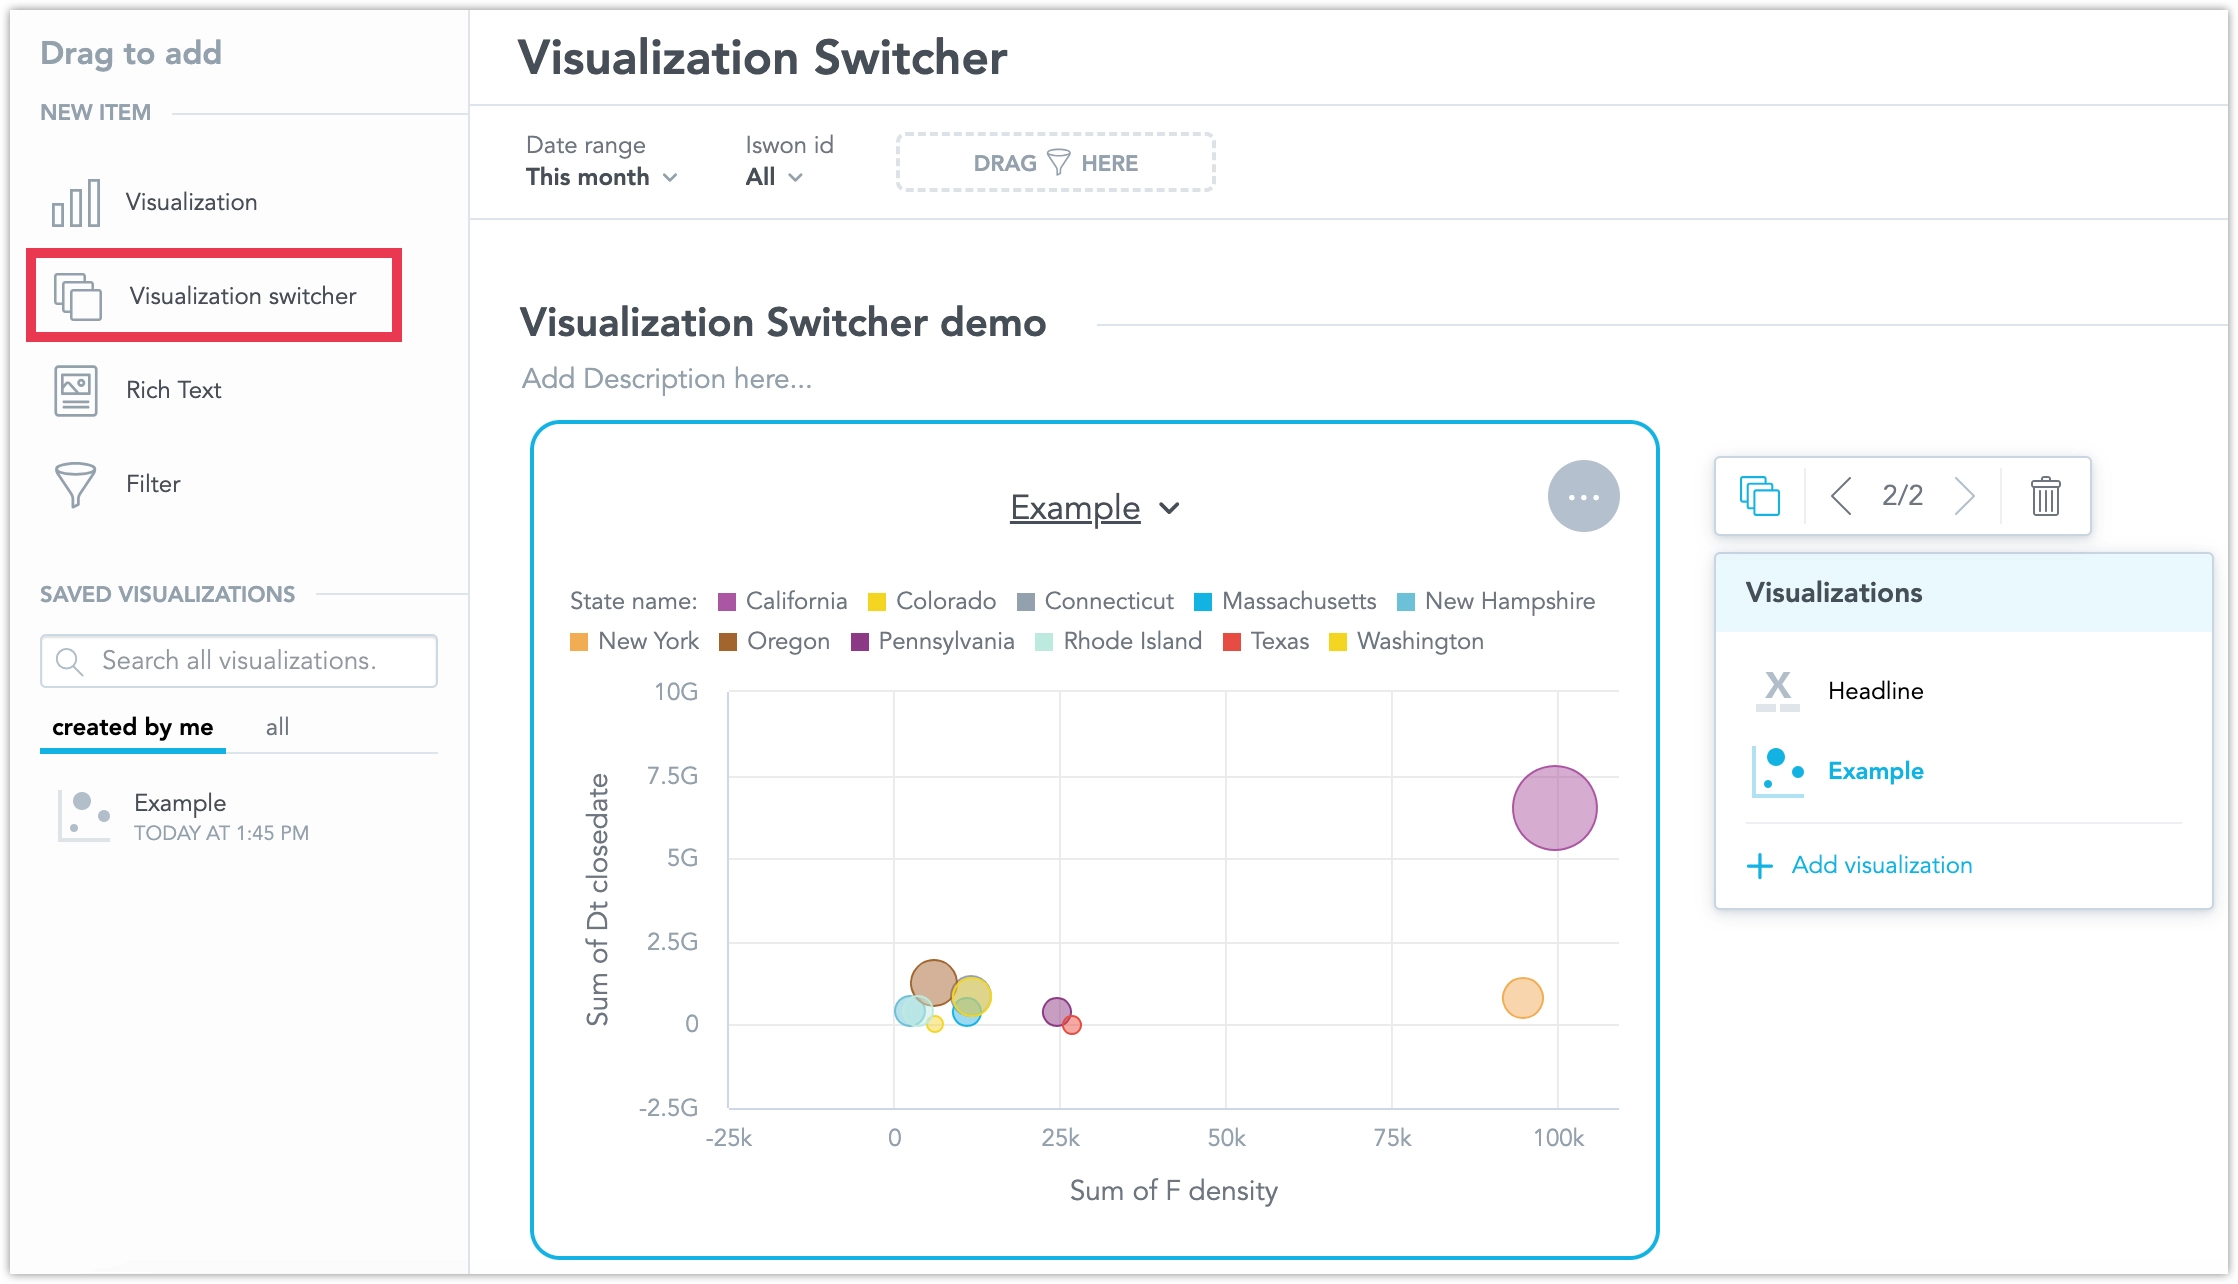The width and height of the screenshot is (2238, 1284).
Task: Go back using the previous visualization arrow
Action: (1841, 495)
